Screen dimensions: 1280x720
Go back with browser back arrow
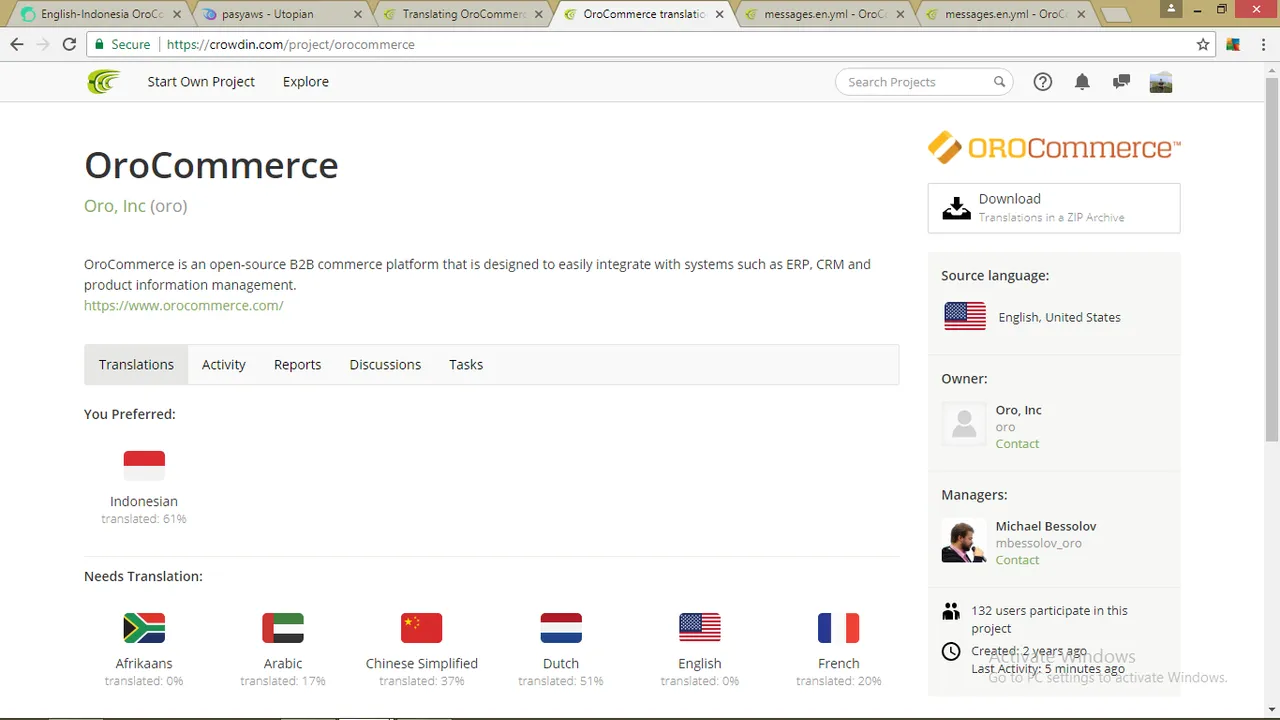pyautogui.click(x=17, y=44)
